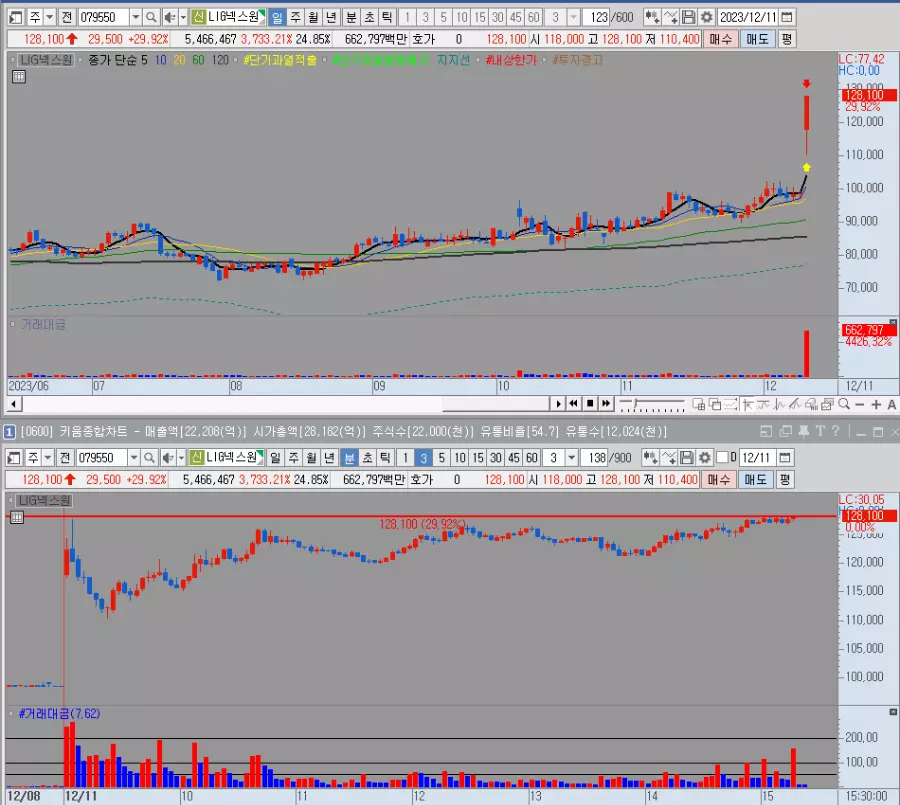Click the candle count field showing 138 in bottom chart

click(596, 458)
